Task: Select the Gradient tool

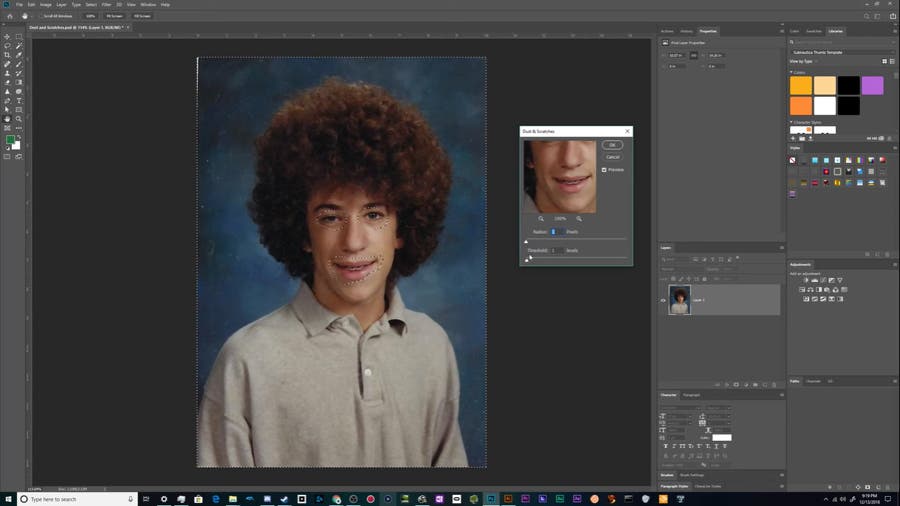Action: (19, 83)
